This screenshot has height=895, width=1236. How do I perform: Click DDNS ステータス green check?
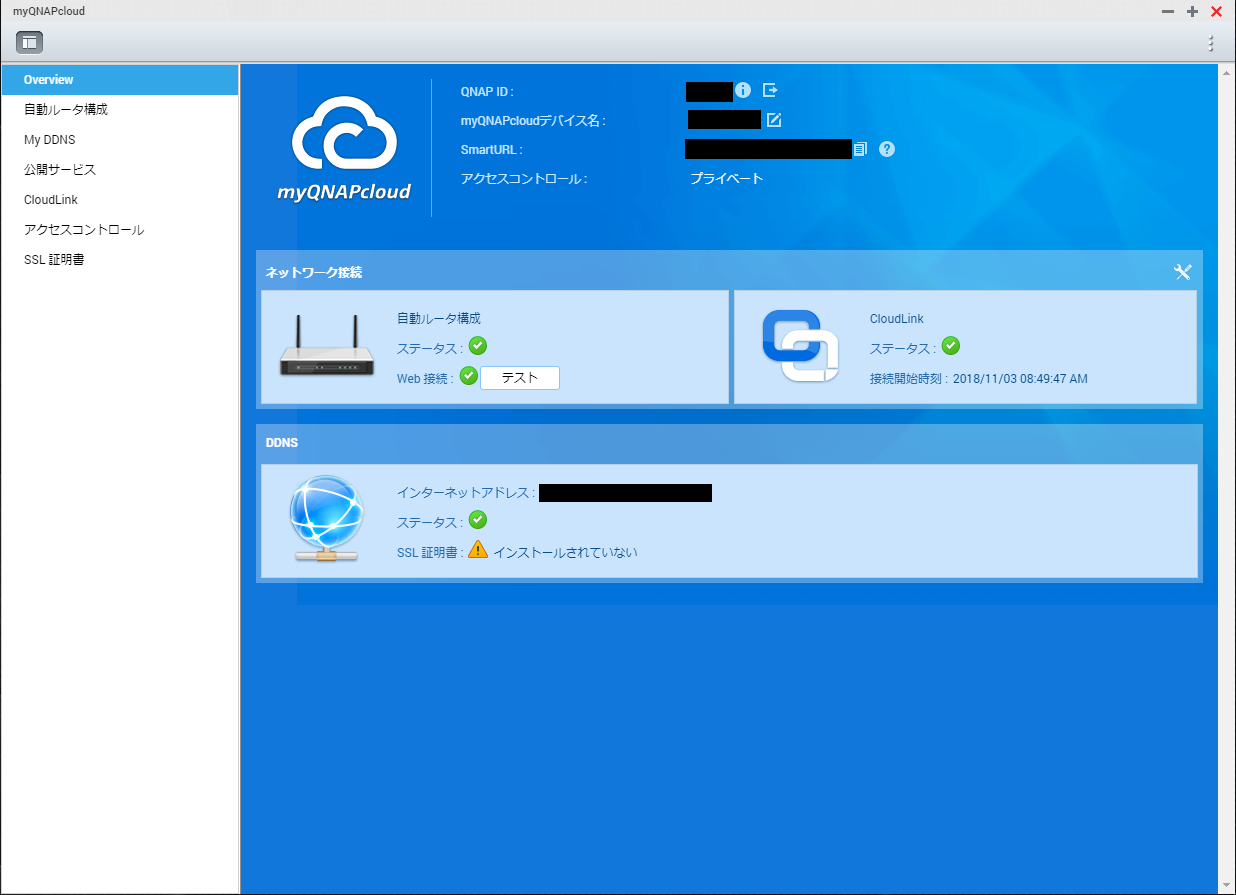(x=478, y=520)
